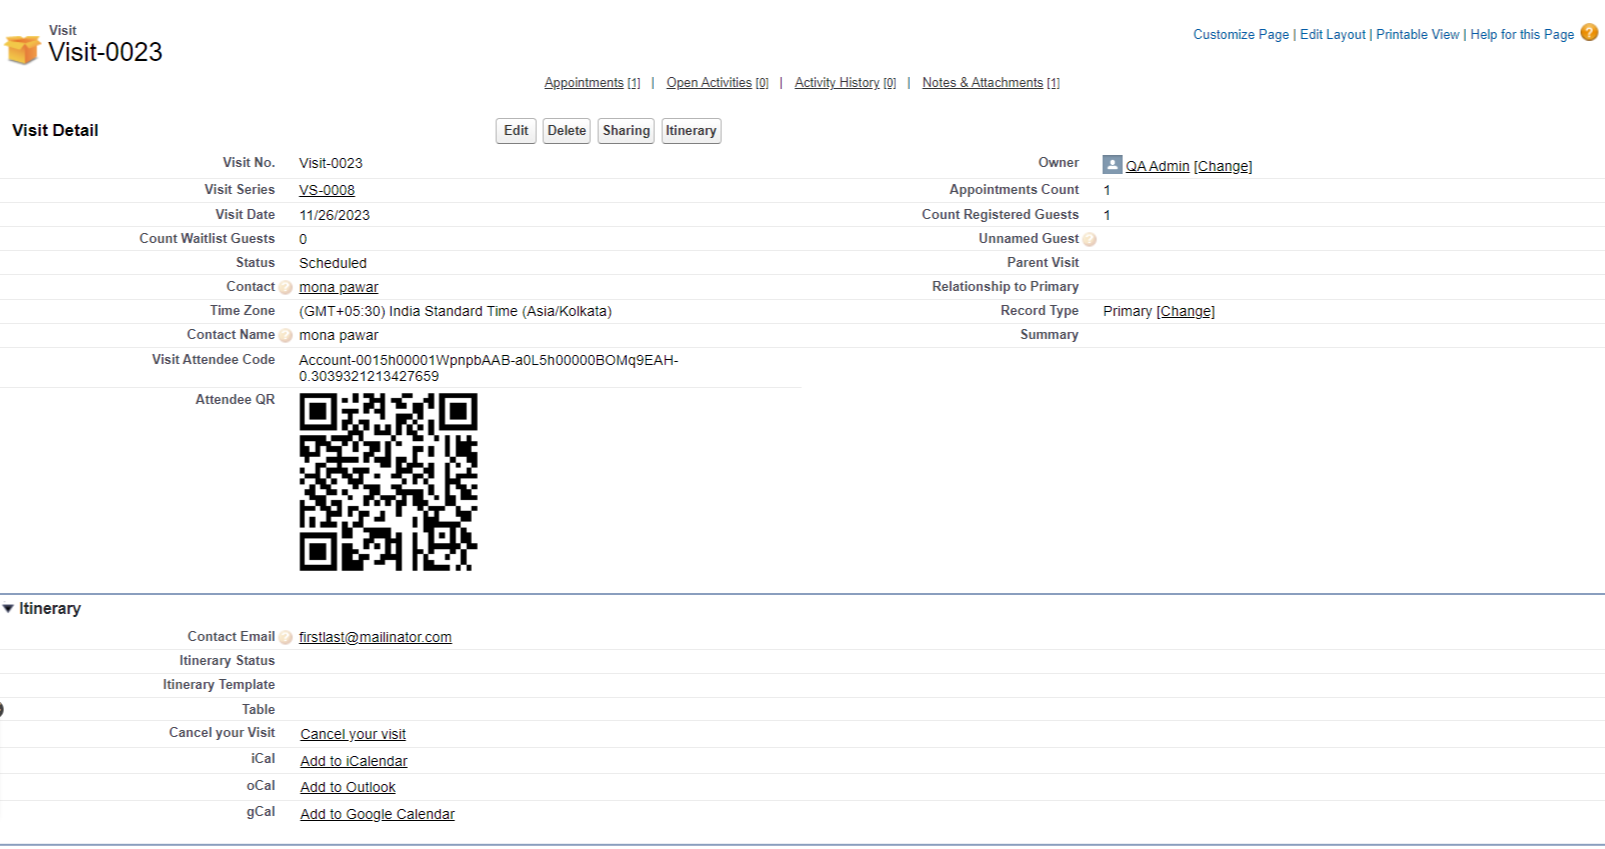The height and width of the screenshot is (849, 1605).
Task: Open the VS-0008 visit series link
Action: (327, 190)
